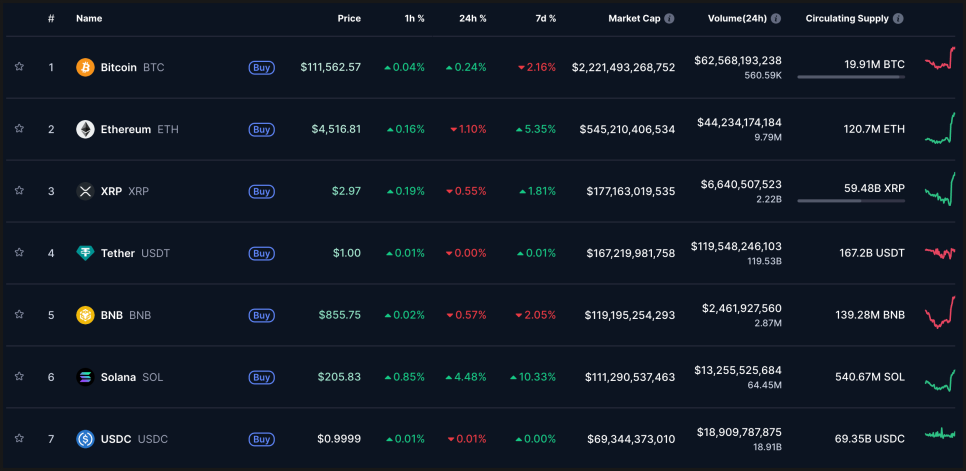Image resolution: width=966 pixels, height=471 pixels.
Task: Sort by the 1h % column header
Action: coord(413,18)
